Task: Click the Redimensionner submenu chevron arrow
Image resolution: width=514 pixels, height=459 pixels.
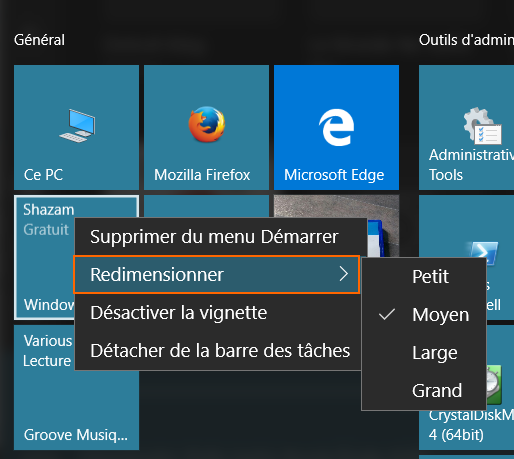Action: 343,274
